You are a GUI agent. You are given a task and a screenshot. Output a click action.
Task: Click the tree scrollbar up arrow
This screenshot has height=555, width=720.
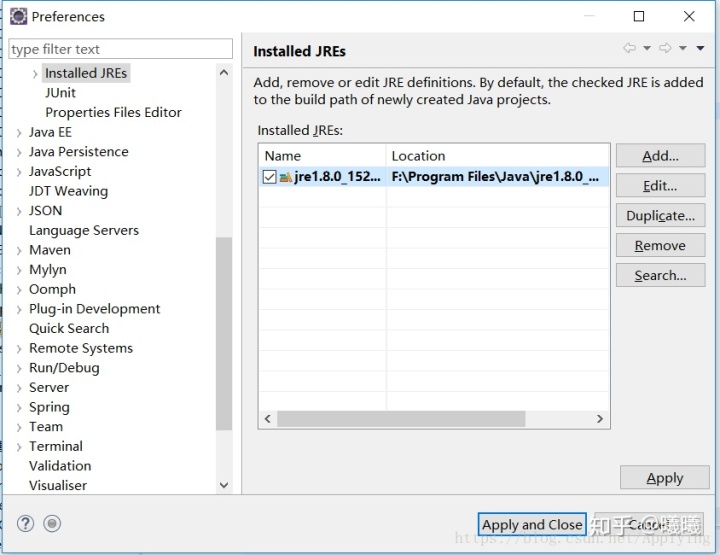pyautogui.click(x=224, y=73)
